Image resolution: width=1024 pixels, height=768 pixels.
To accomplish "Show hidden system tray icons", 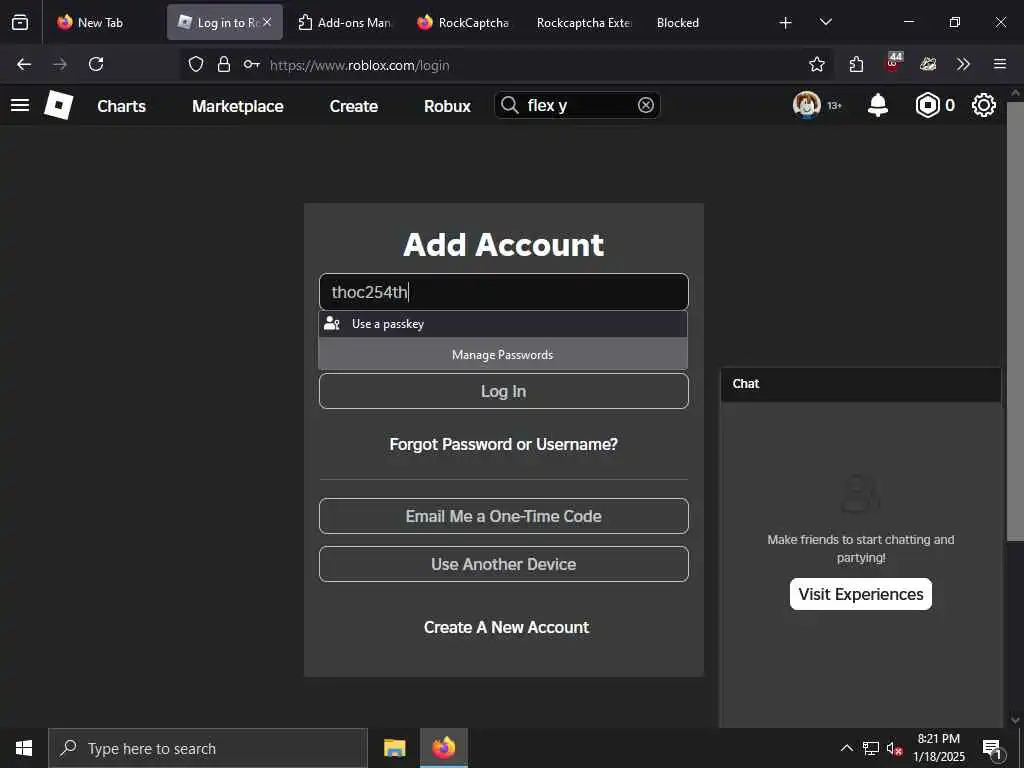I will coord(846,748).
